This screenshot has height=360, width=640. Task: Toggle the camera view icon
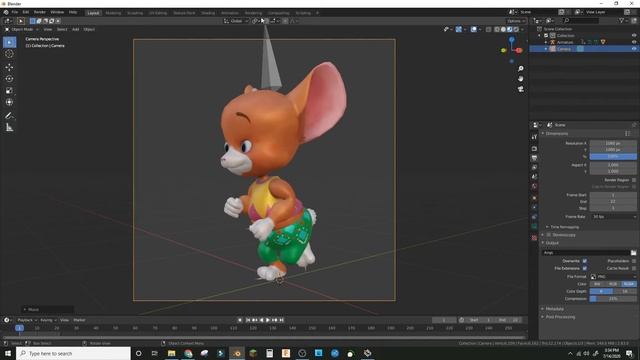coord(520,89)
